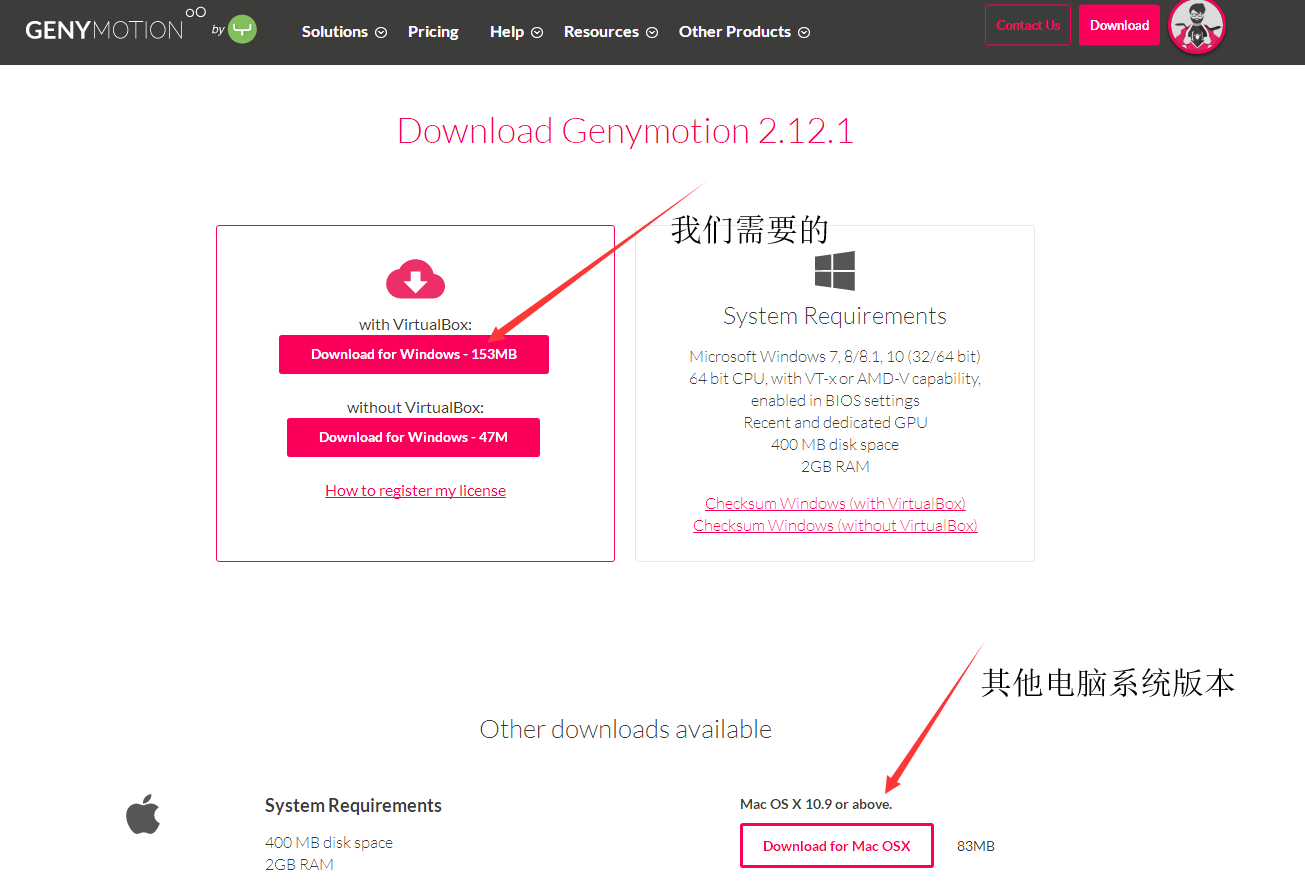1305x892 pixels.
Task: Select the Mac System Requirements heading
Action: coord(353,805)
